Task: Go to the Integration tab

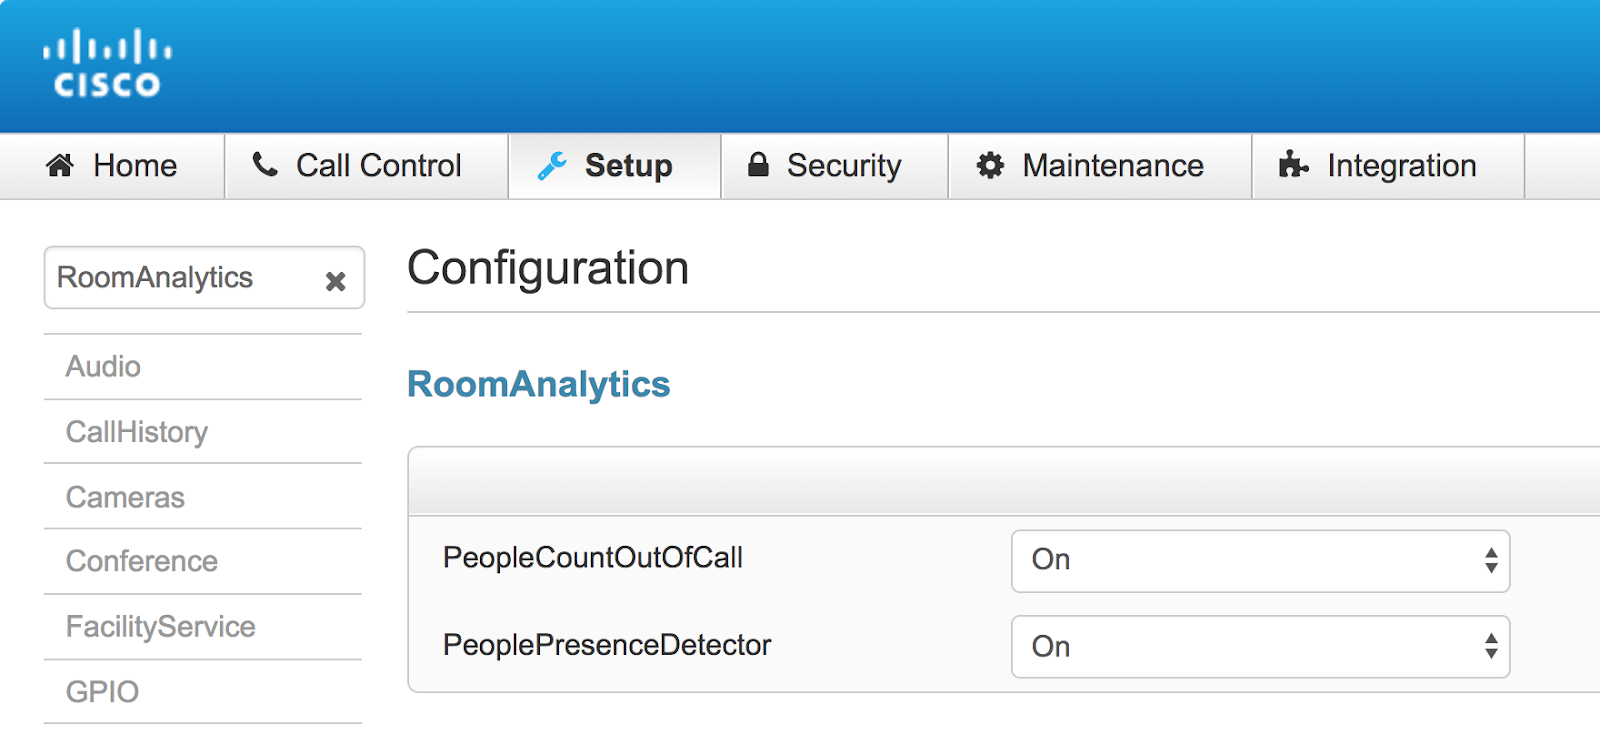Action: [1388, 166]
